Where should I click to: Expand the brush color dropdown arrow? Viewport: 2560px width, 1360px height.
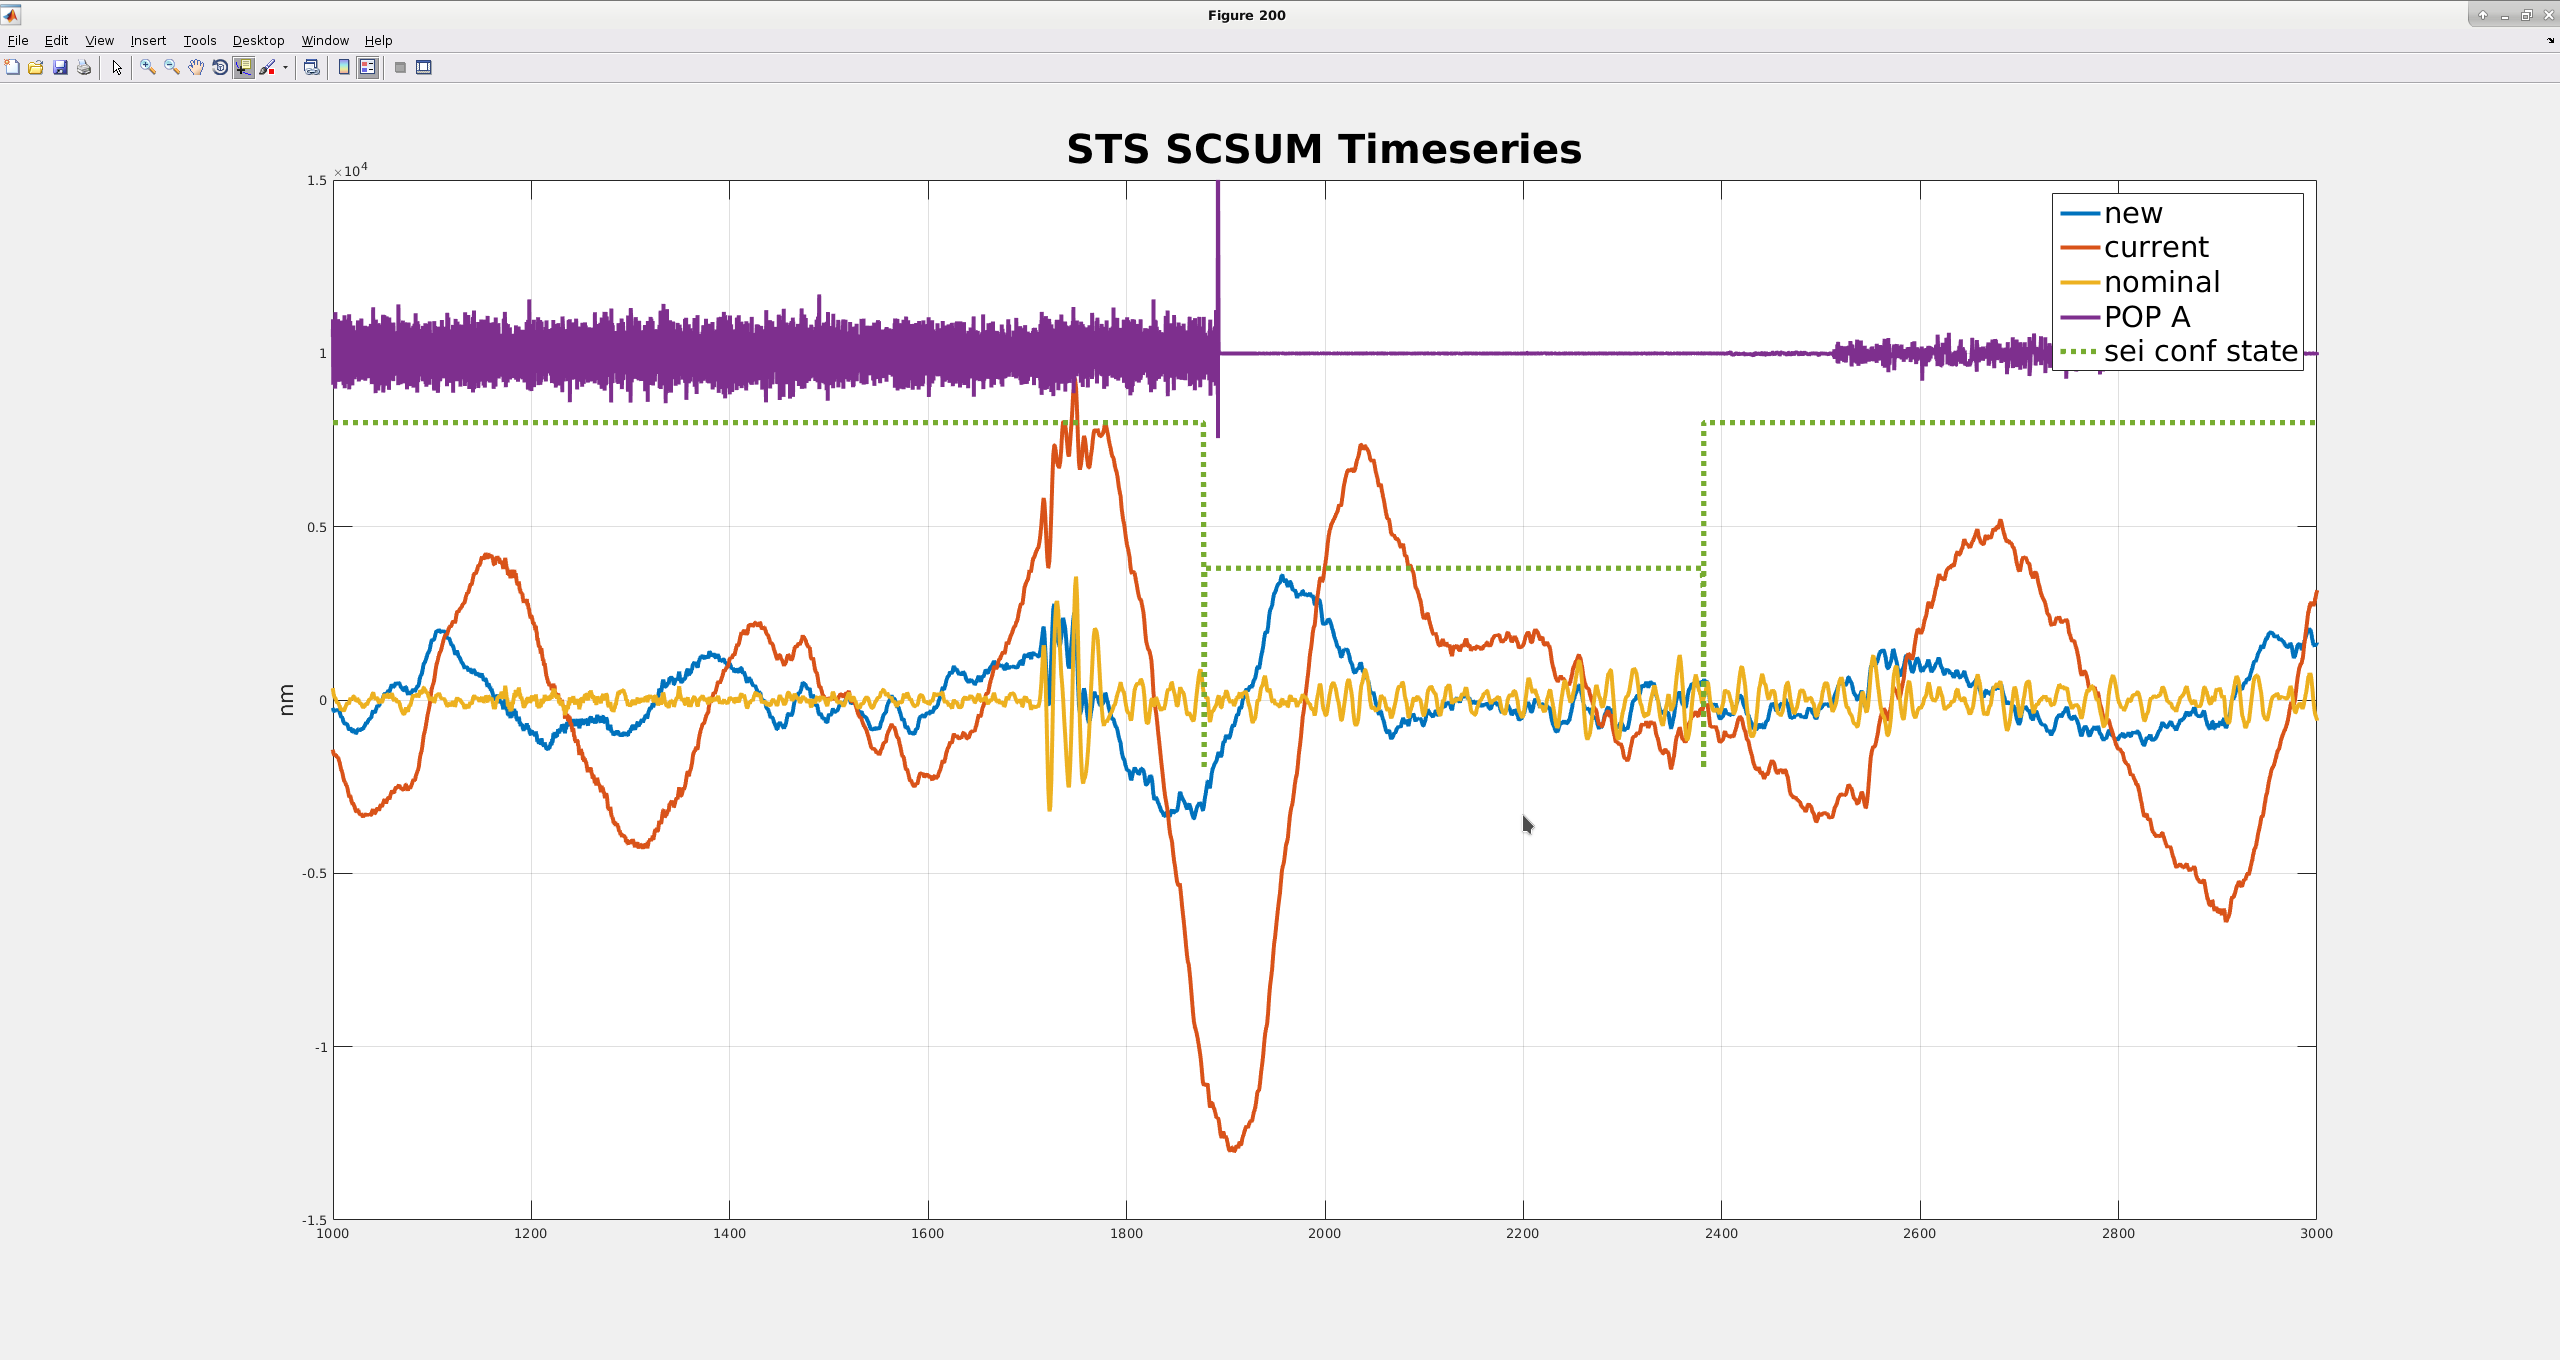285,67
